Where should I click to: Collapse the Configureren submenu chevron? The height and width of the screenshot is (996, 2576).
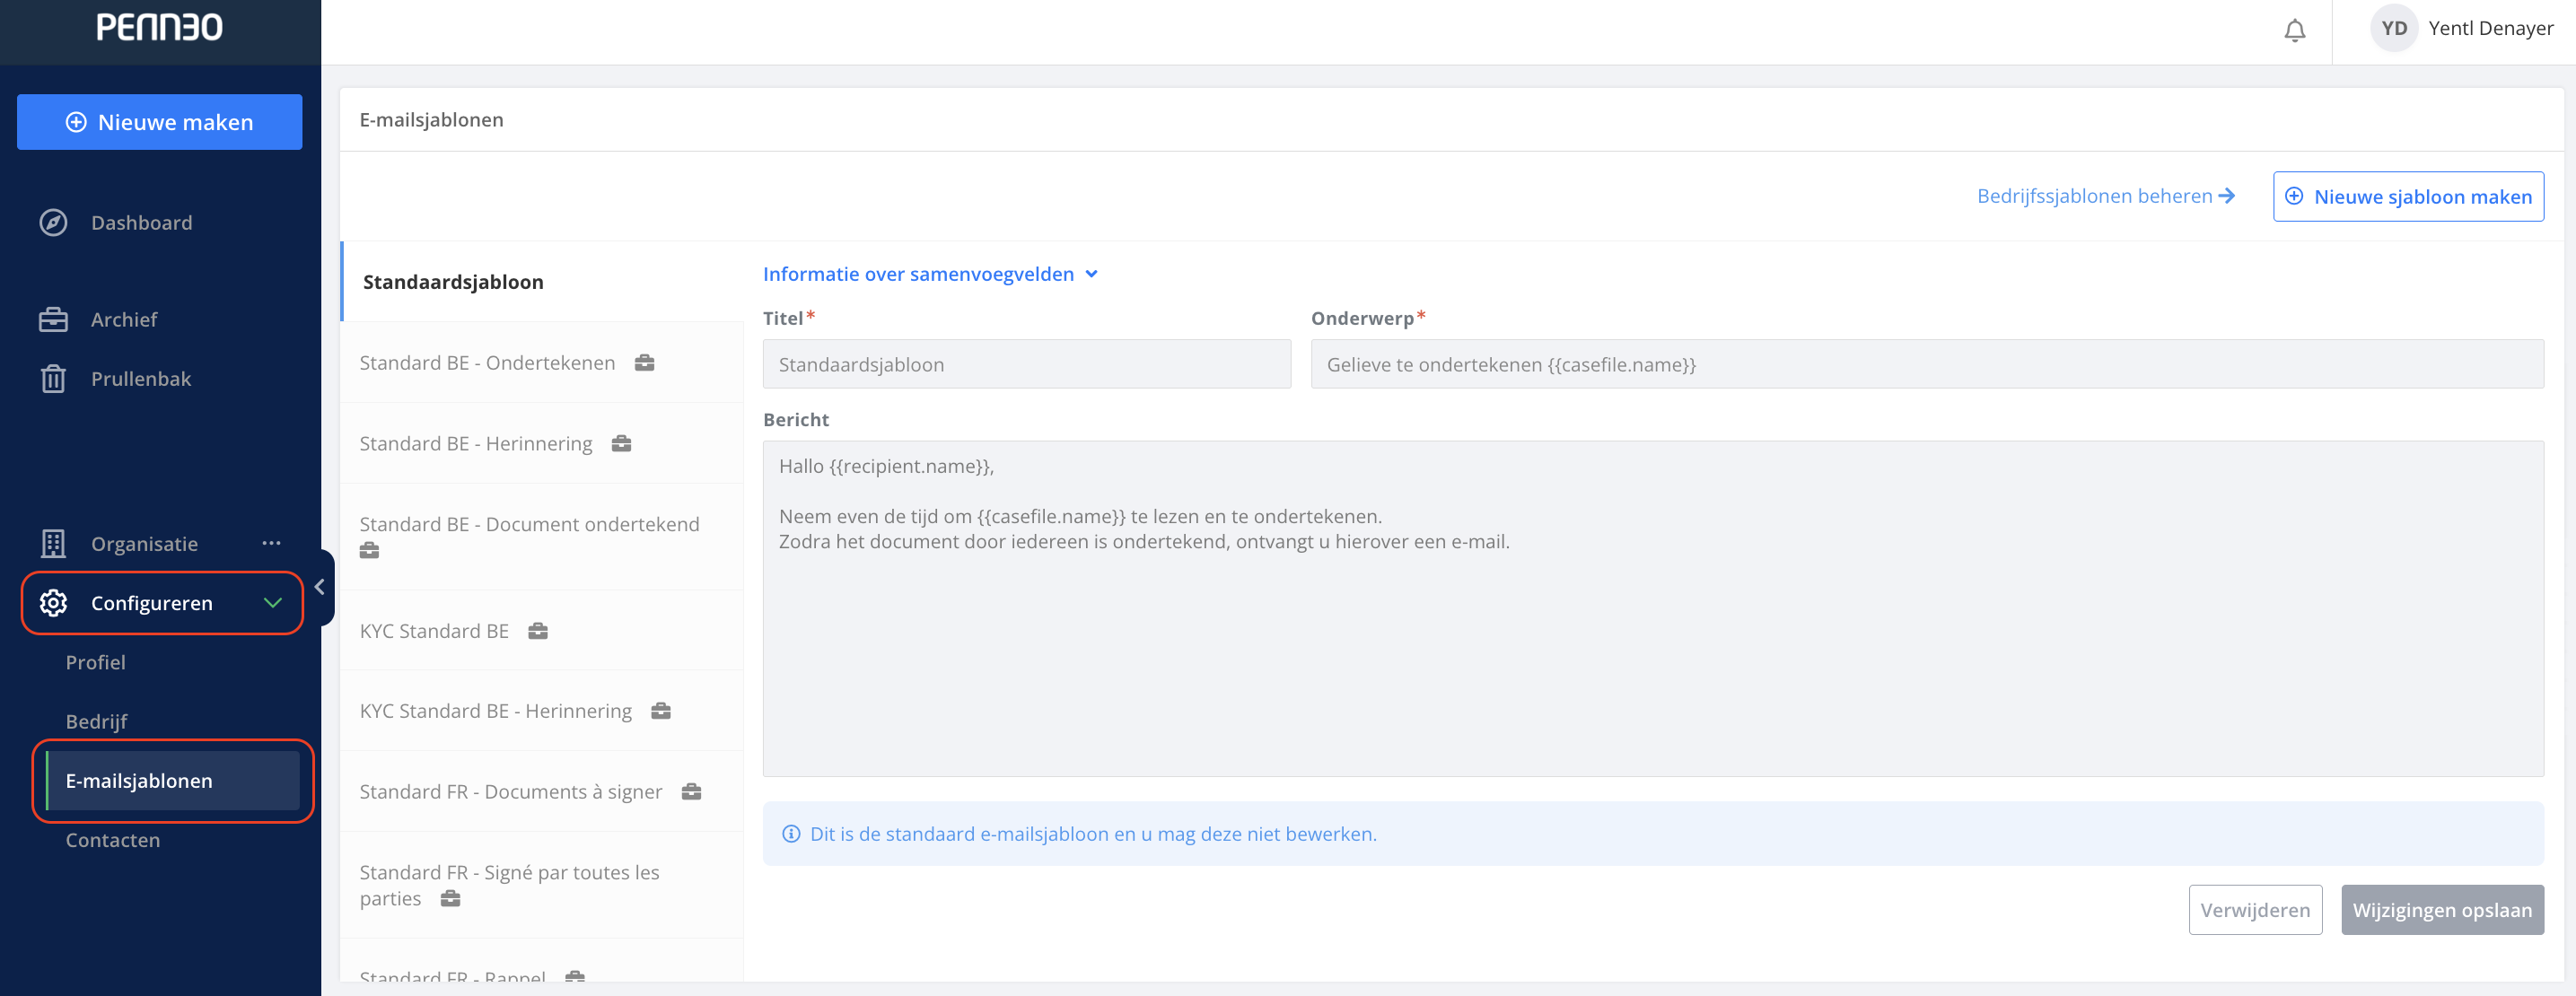pyautogui.click(x=272, y=602)
